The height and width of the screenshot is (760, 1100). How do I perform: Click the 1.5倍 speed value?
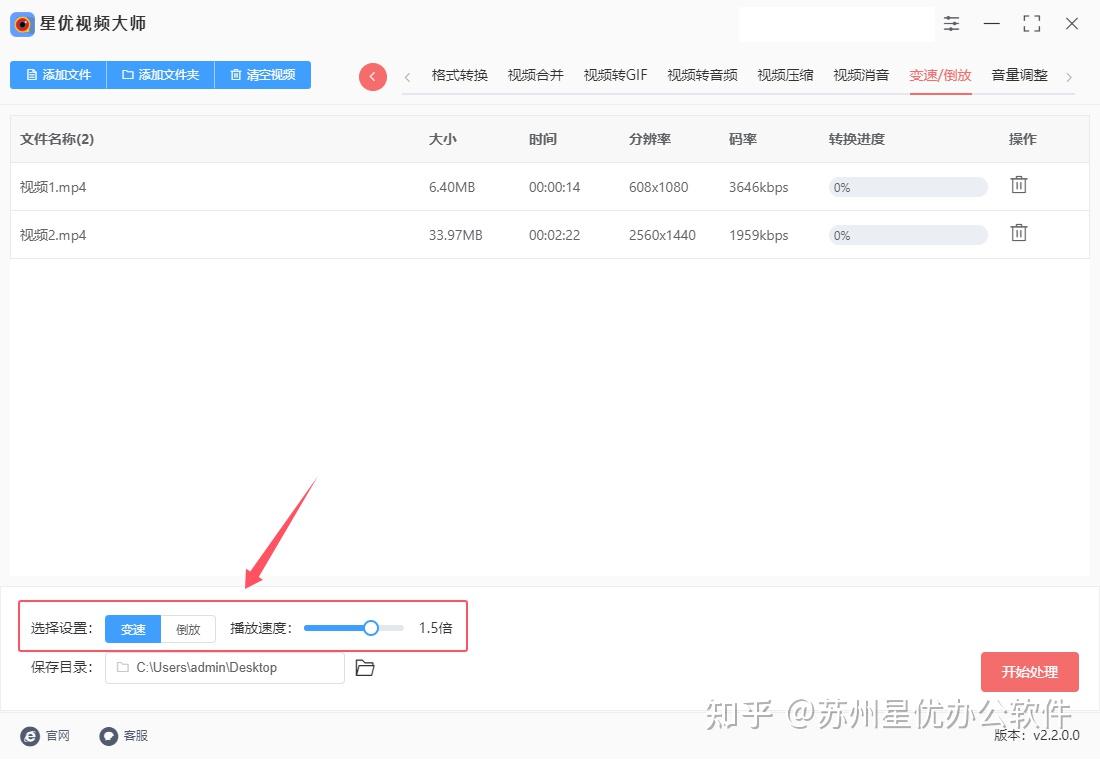click(436, 628)
